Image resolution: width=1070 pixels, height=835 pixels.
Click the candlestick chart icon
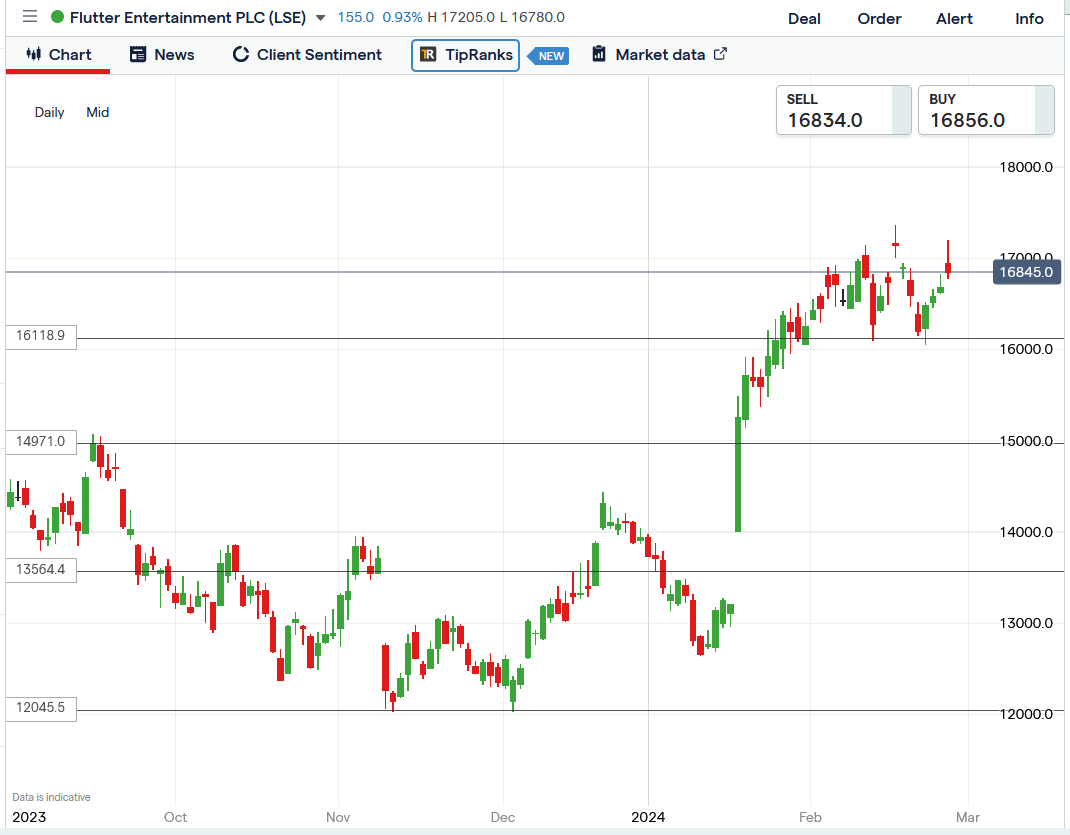33,54
